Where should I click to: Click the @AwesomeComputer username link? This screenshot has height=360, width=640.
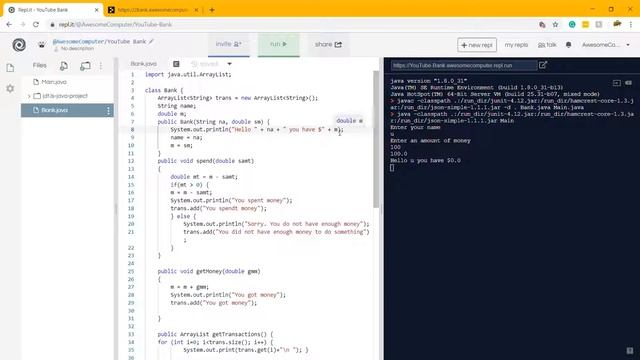[78, 41]
